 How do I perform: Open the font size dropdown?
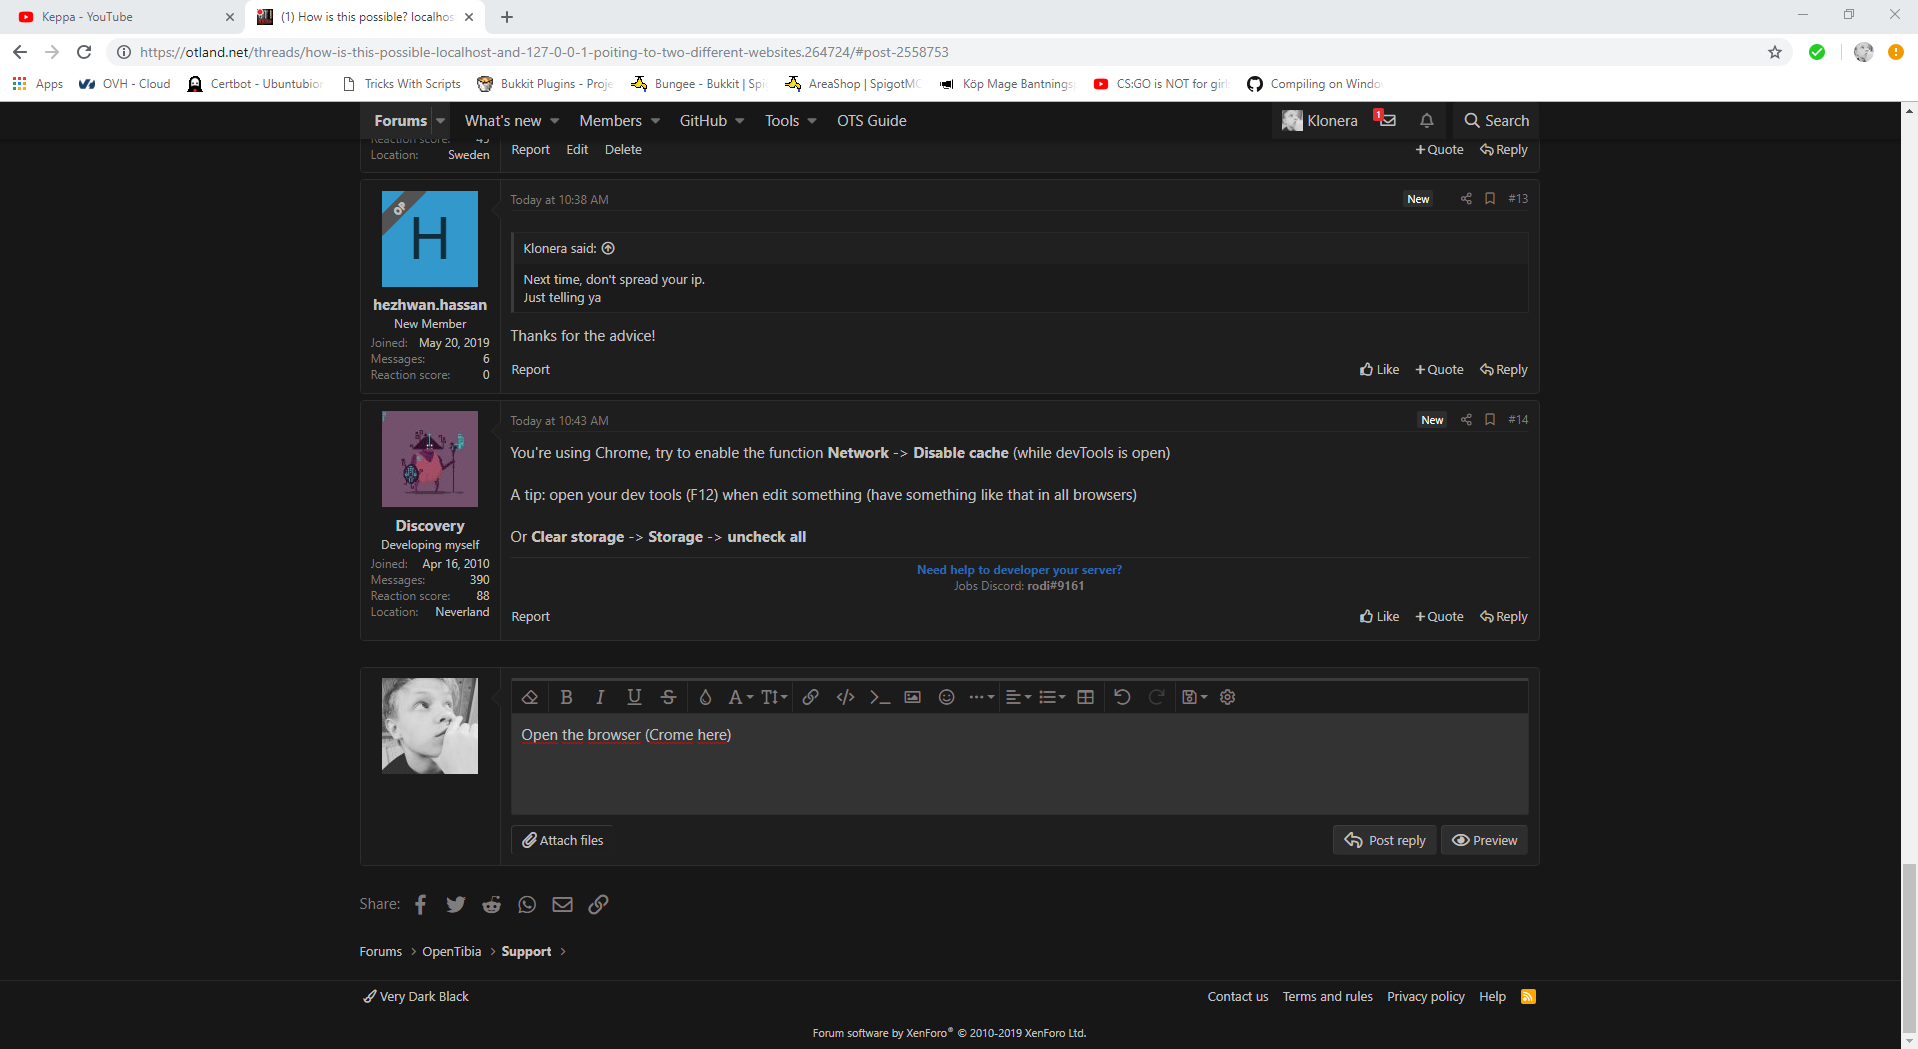pos(774,697)
